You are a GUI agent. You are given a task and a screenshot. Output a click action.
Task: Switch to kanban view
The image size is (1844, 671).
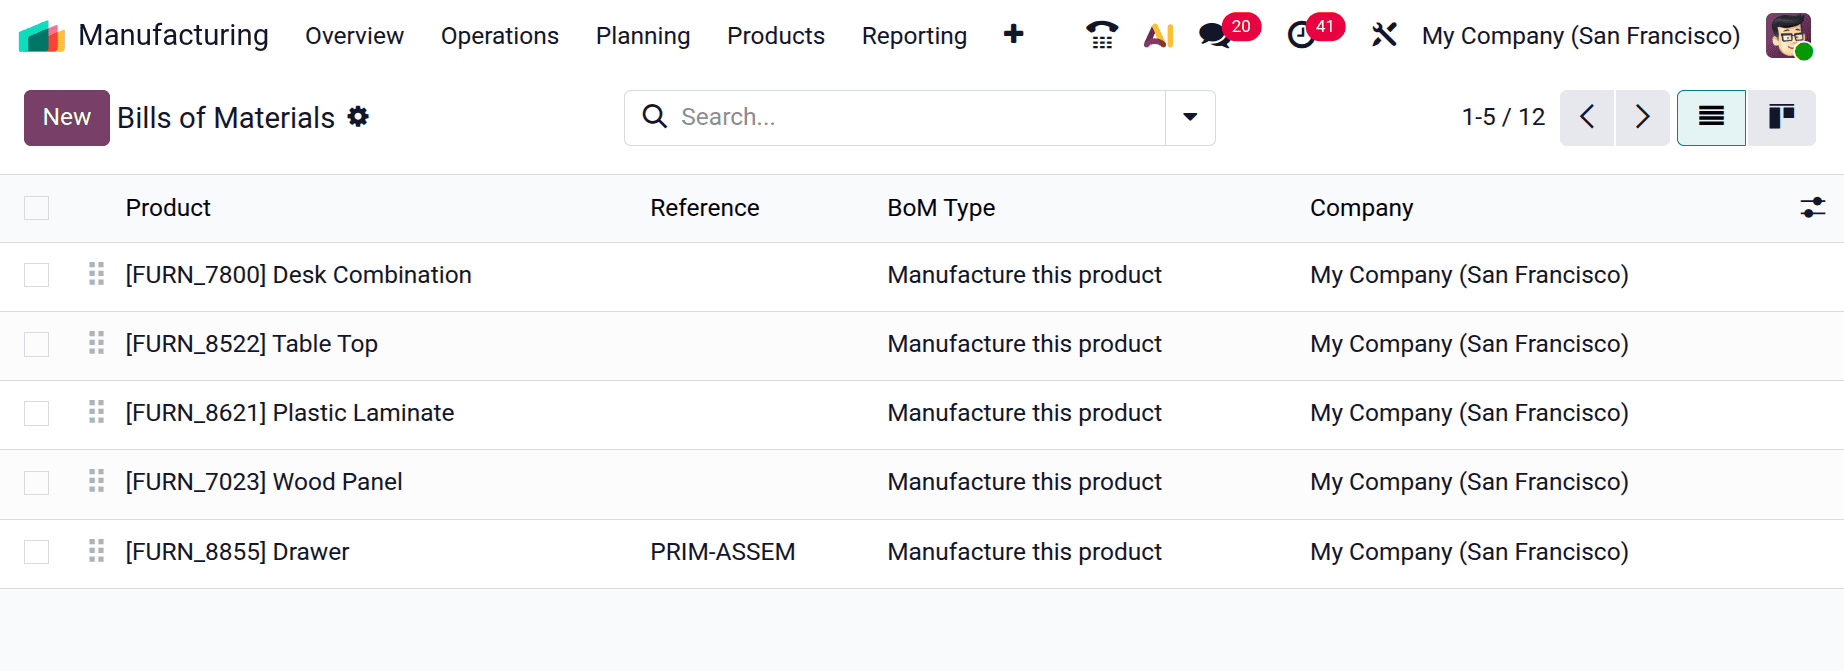point(1782,118)
